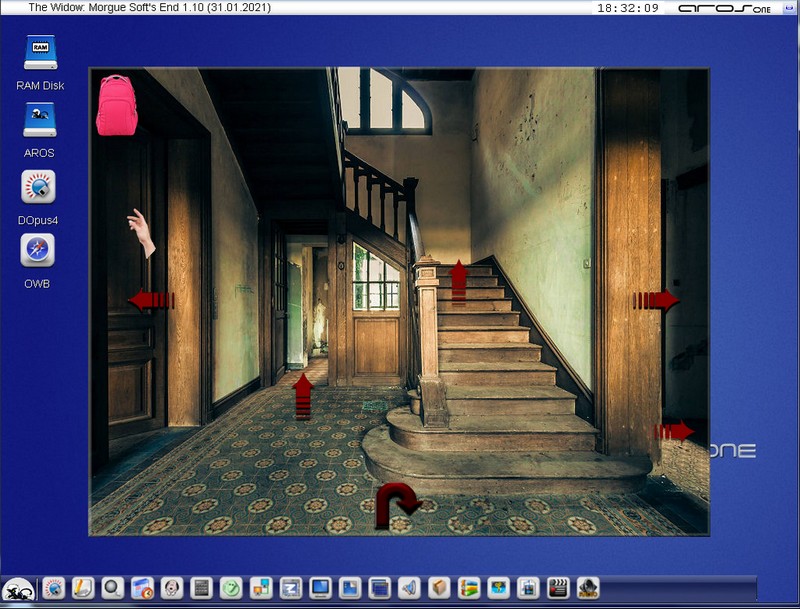Image resolution: width=800 pixels, height=609 pixels.
Task: Launch DOpus4 from the desktop
Action: click(38, 187)
